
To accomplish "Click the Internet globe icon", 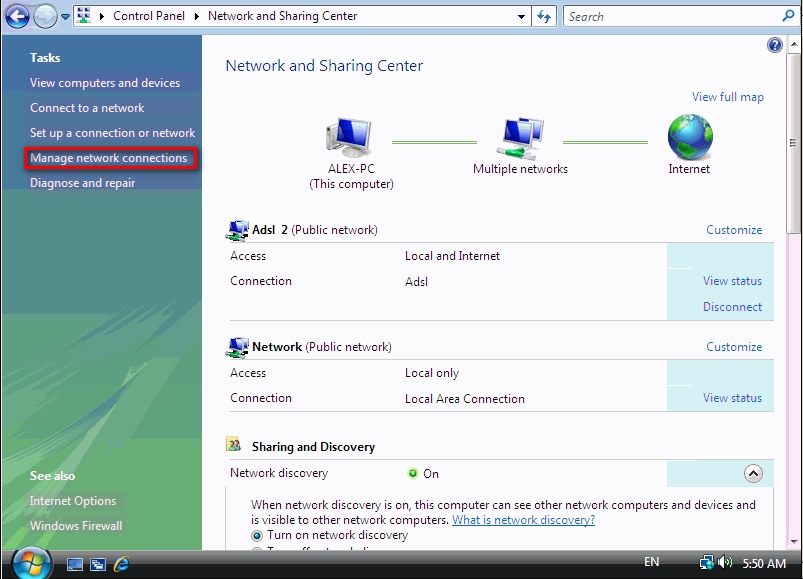I will click(x=689, y=137).
